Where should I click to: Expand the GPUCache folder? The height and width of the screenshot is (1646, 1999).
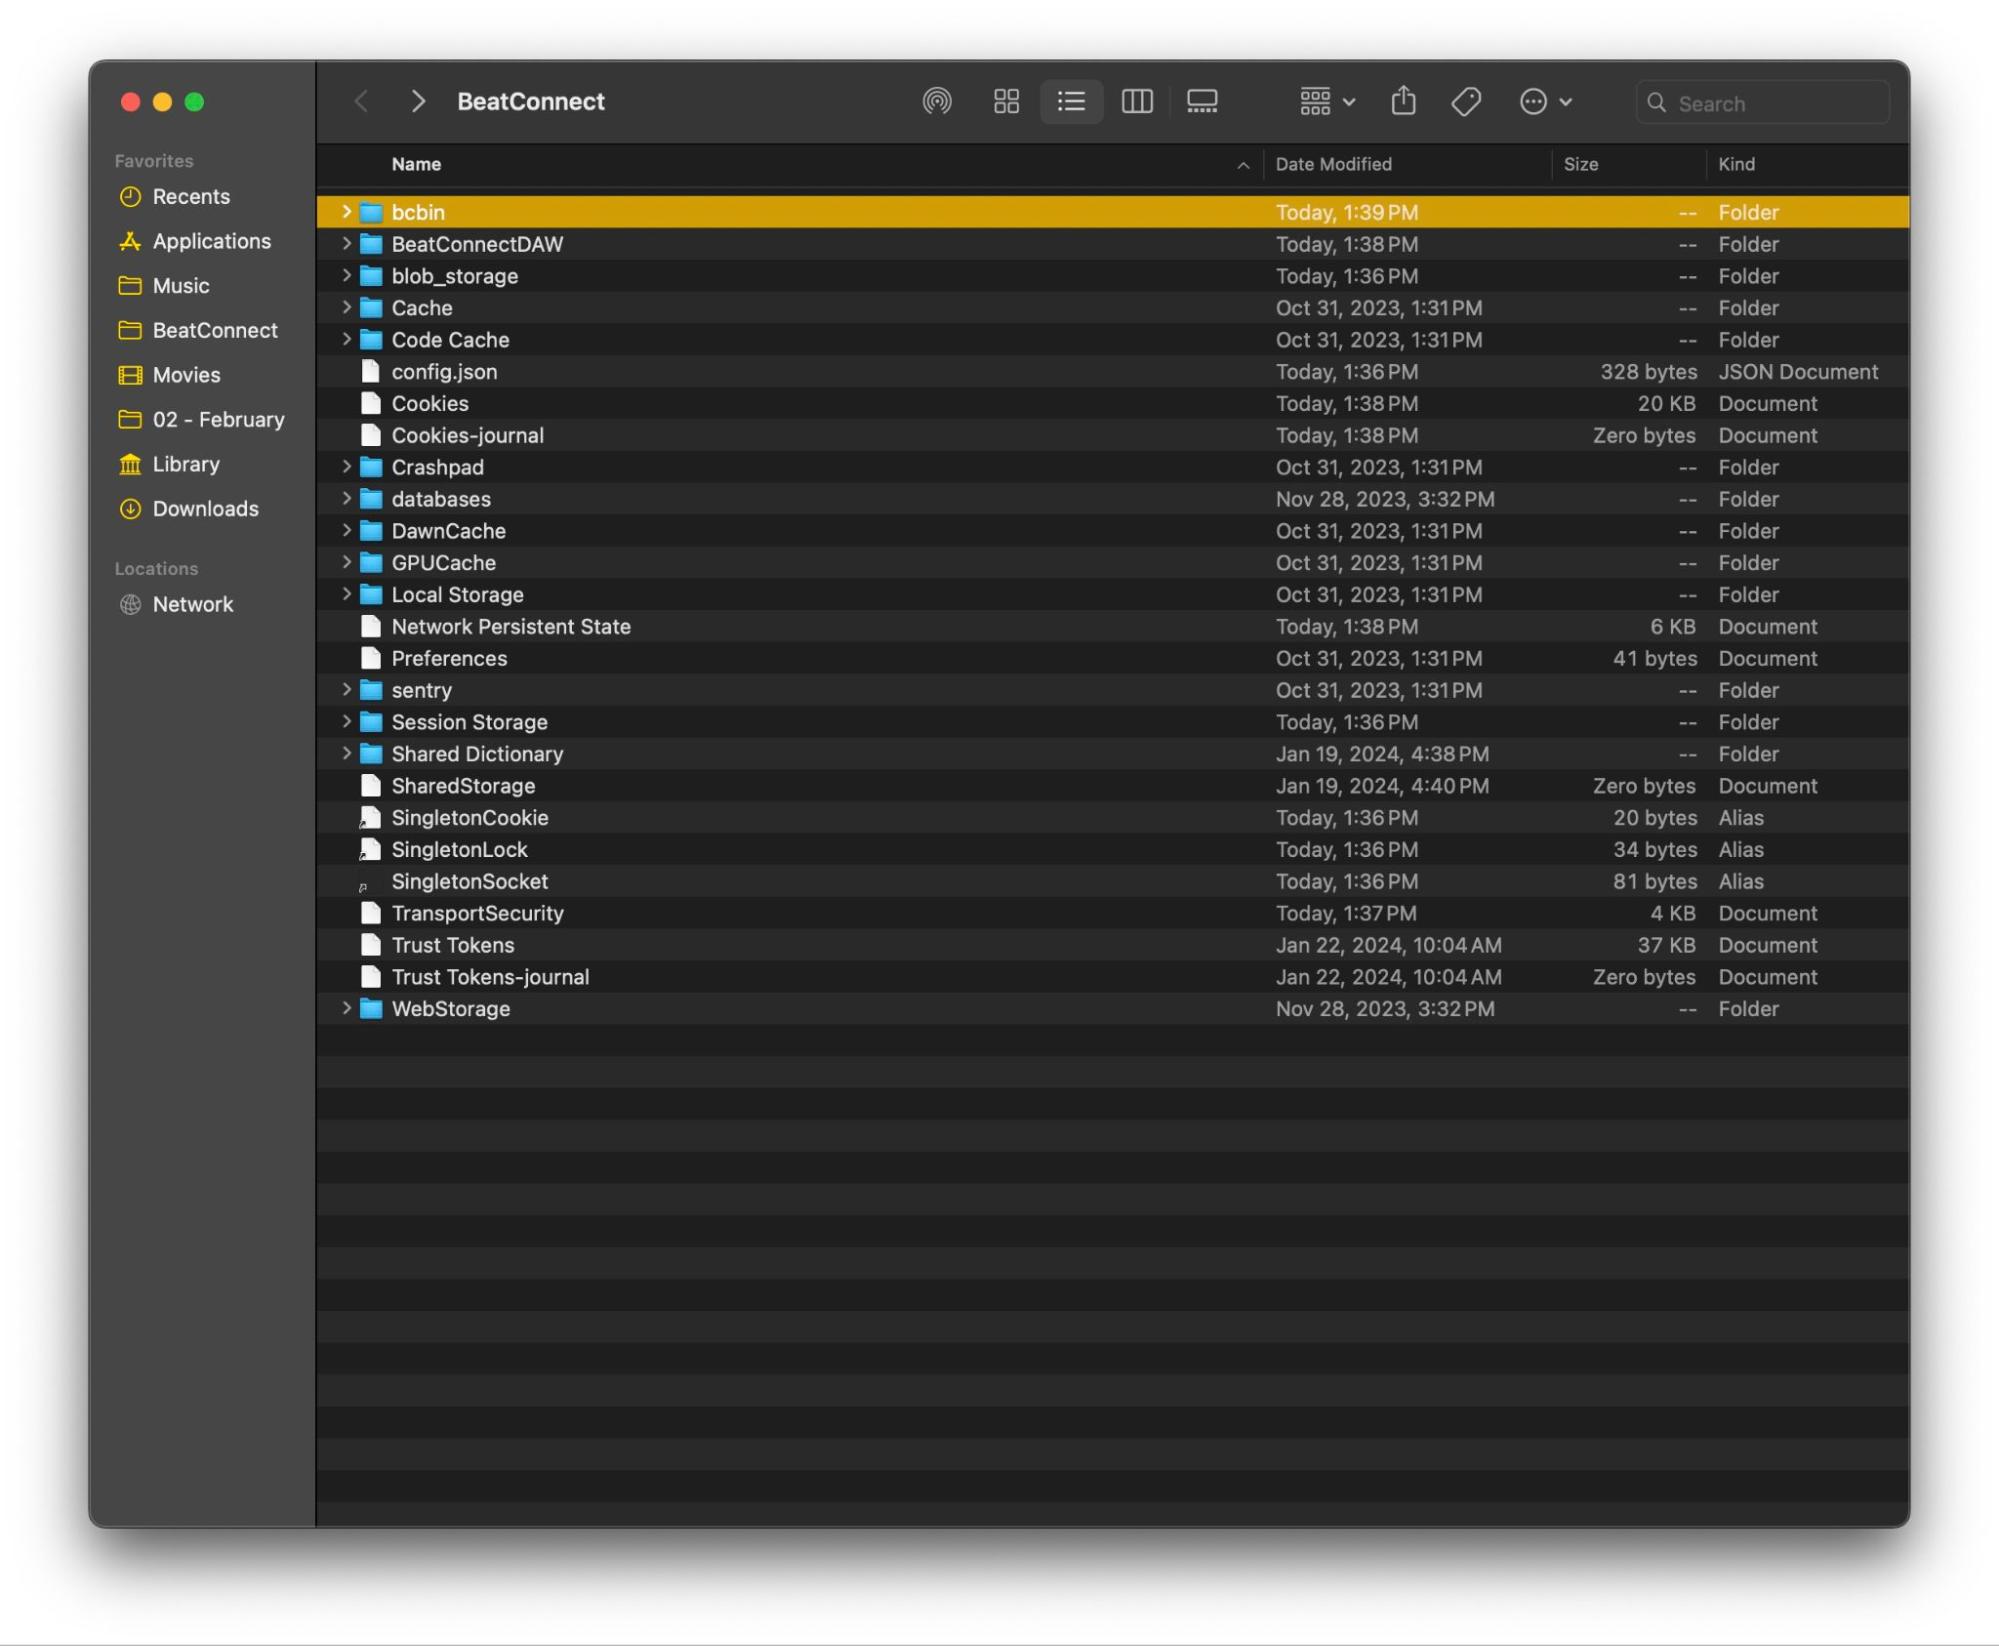coord(346,563)
